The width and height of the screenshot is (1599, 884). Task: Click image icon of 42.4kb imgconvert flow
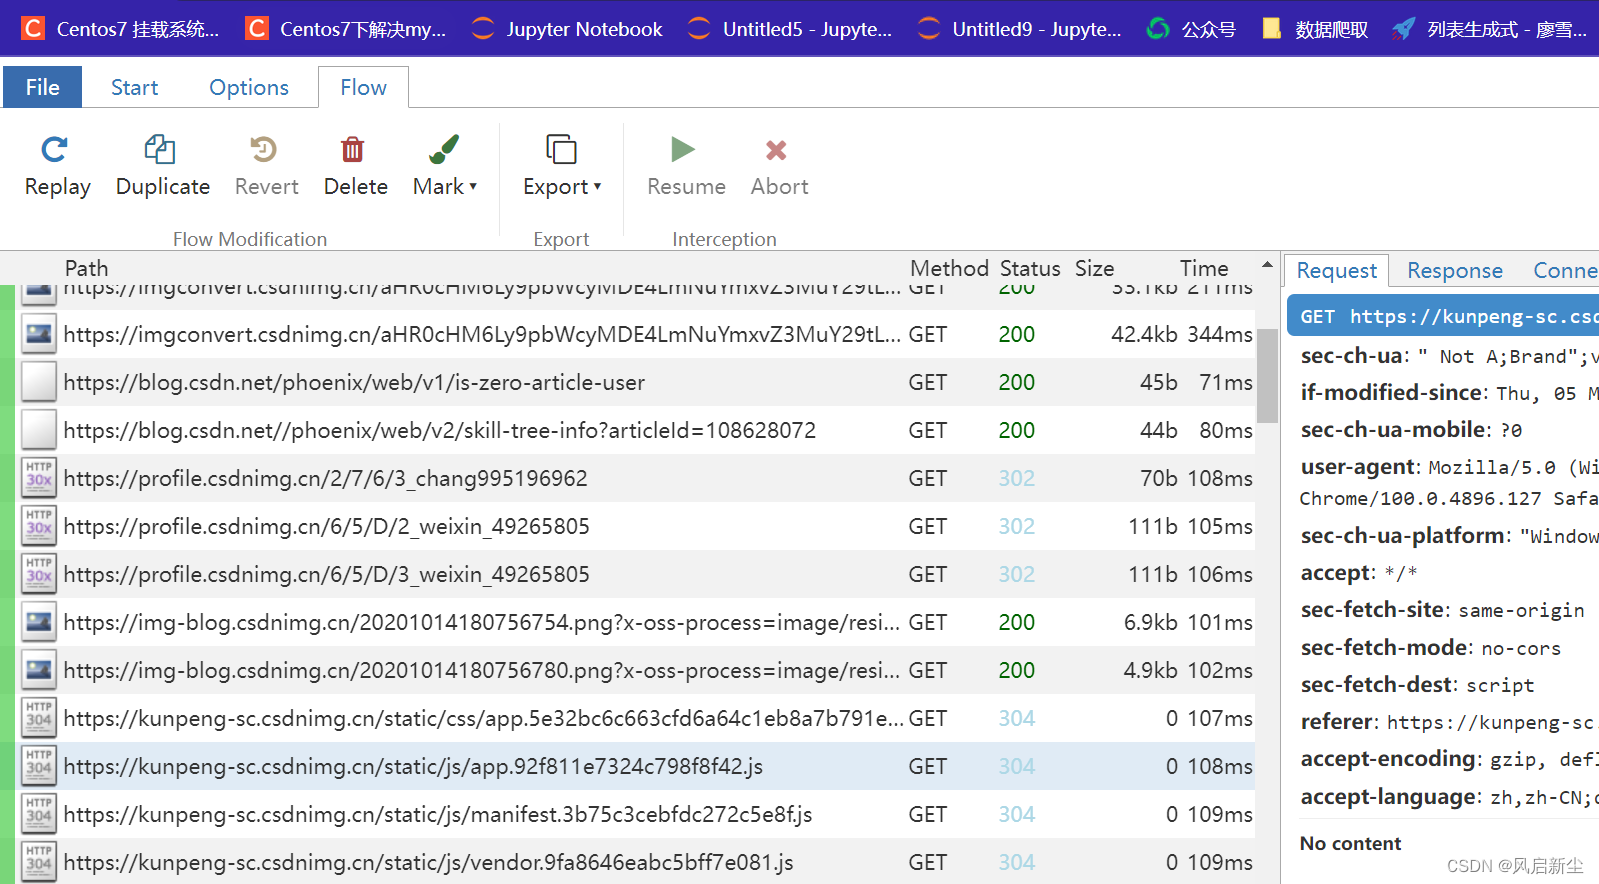(x=39, y=333)
